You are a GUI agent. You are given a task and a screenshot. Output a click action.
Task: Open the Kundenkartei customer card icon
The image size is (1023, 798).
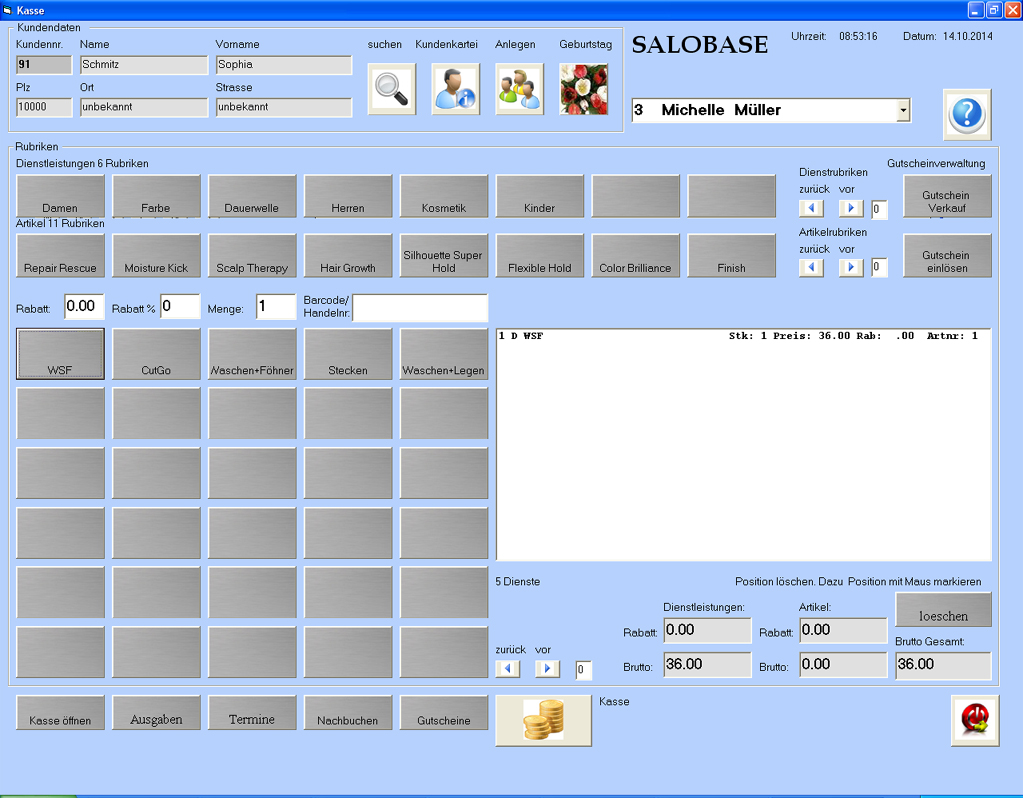(x=456, y=89)
